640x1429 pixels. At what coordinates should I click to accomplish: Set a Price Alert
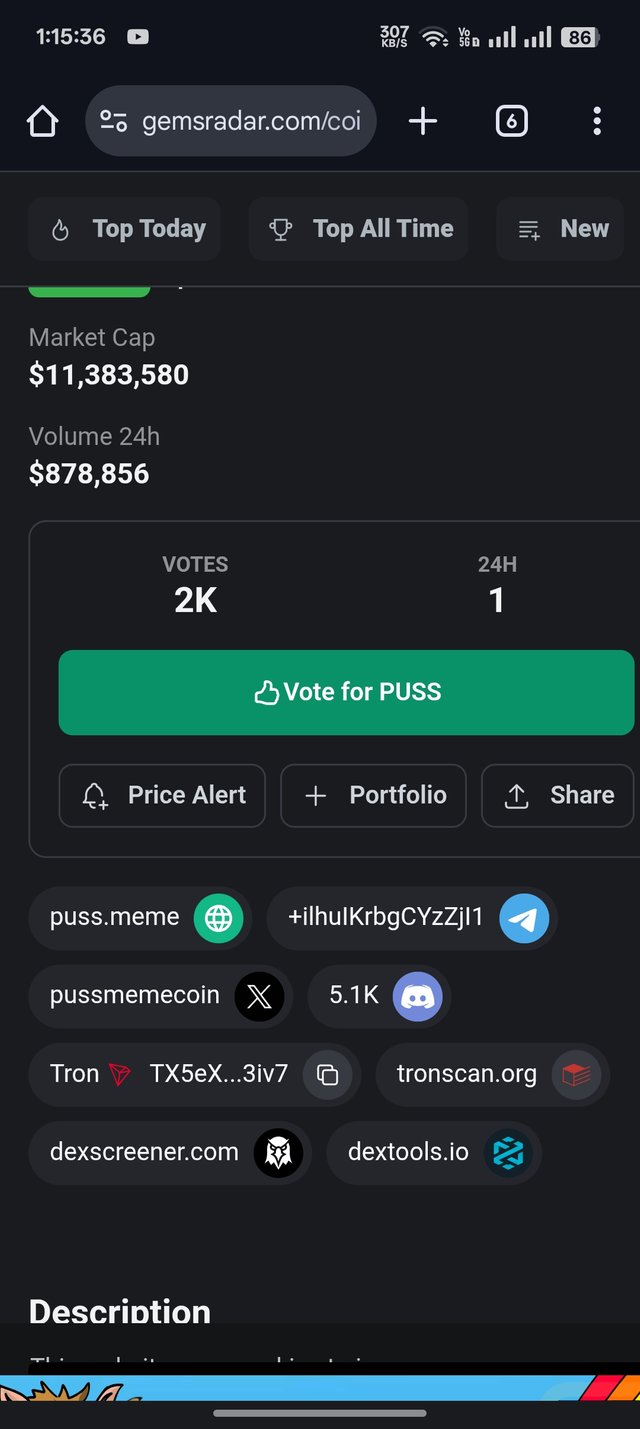pyautogui.click(x=162, y=795)
